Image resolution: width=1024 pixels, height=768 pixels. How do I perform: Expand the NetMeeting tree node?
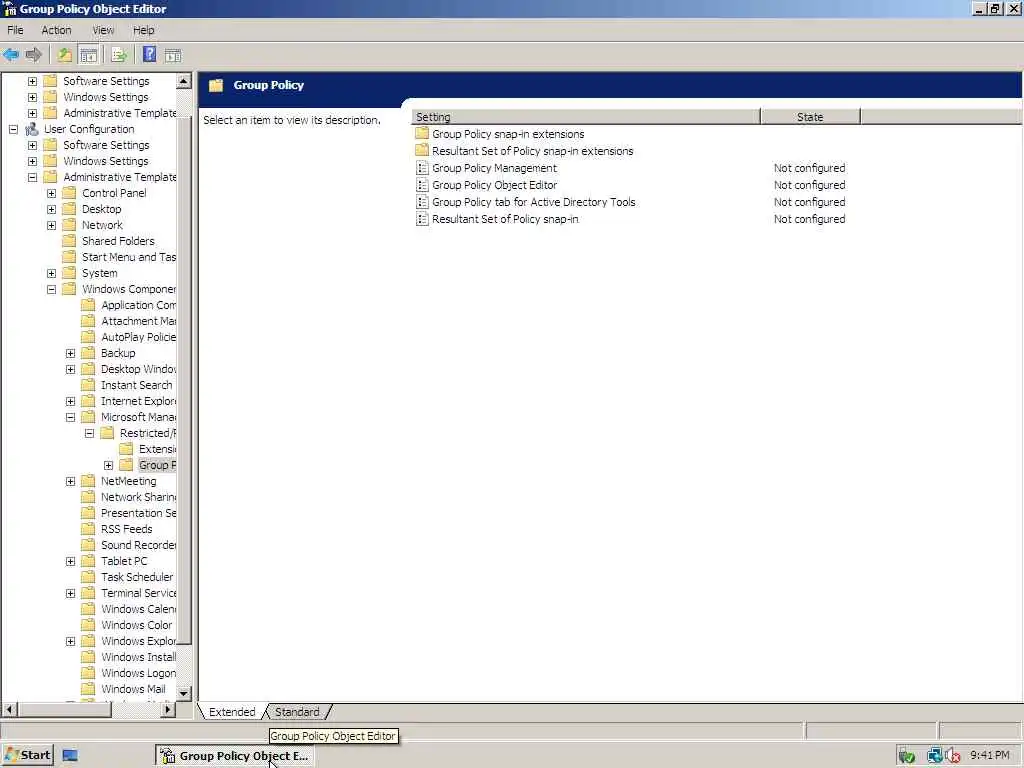pos(71,481)
